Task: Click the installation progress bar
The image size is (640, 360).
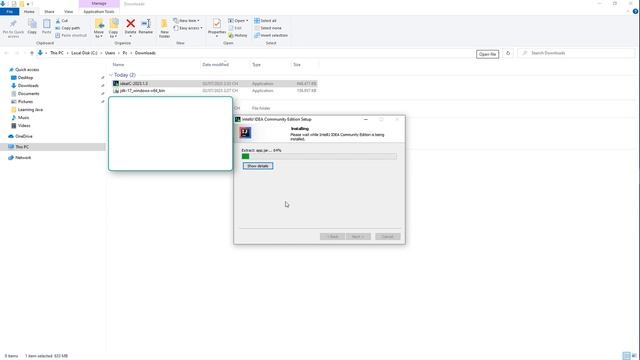Action: [319, 156]
